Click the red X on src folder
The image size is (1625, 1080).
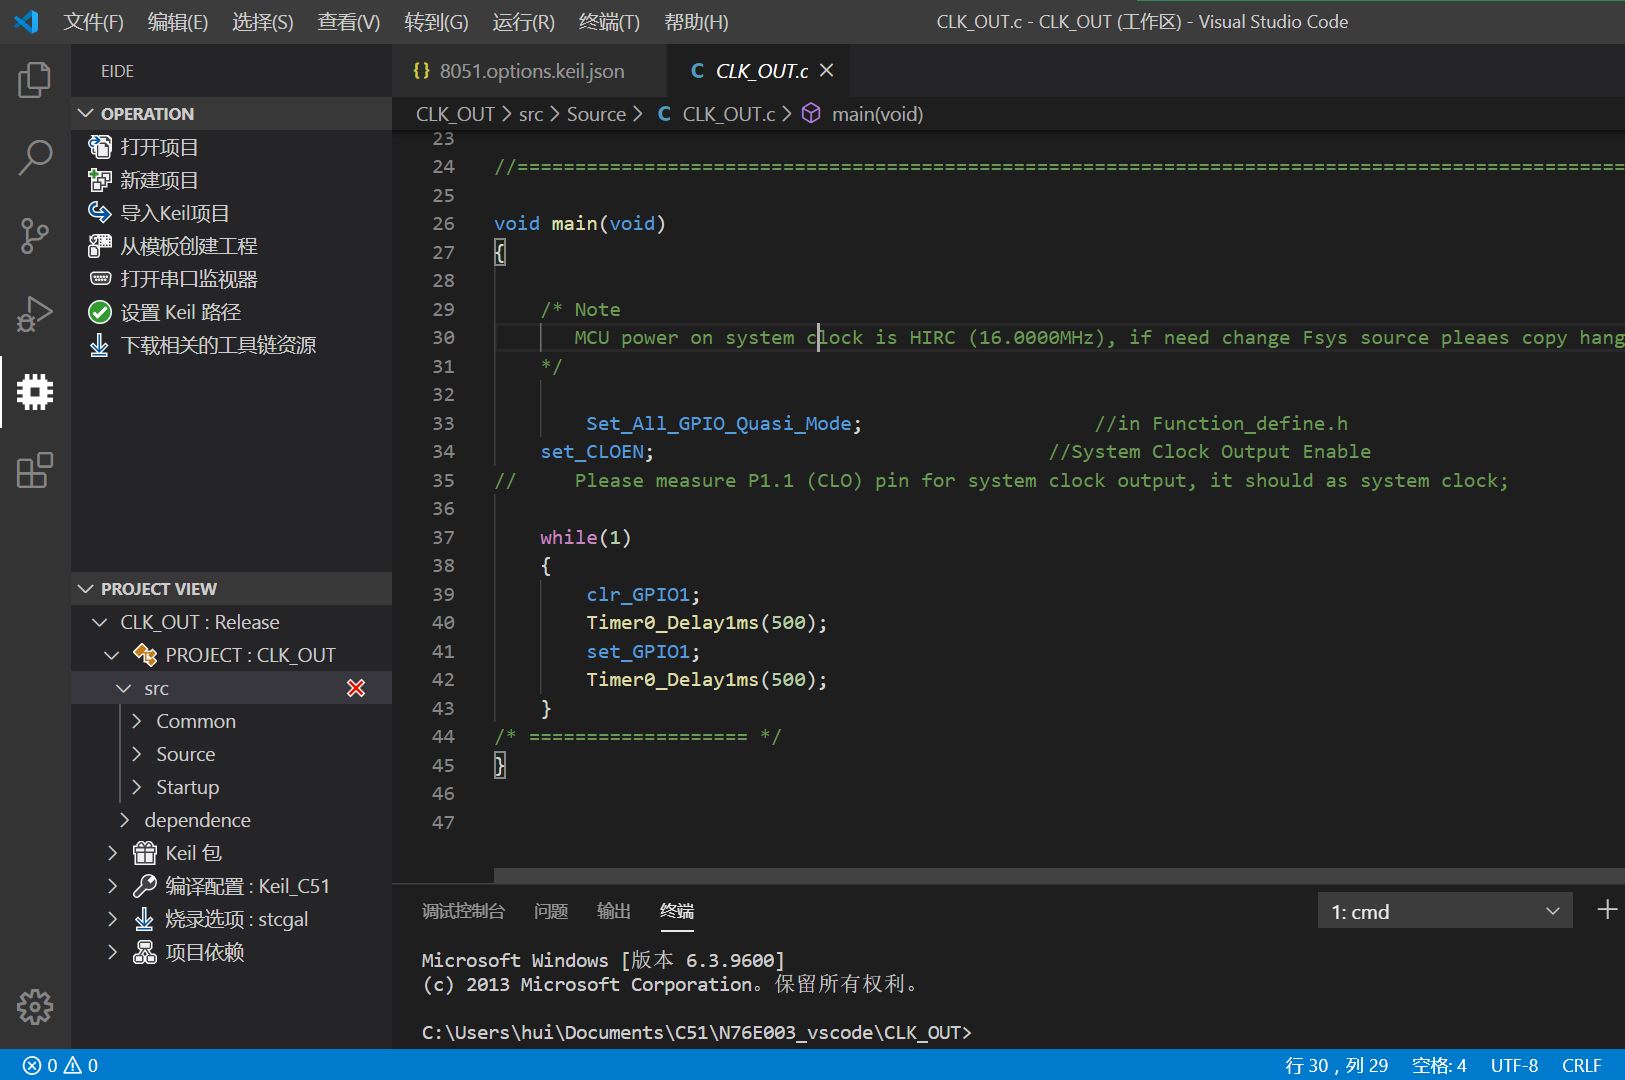[356, 688]
